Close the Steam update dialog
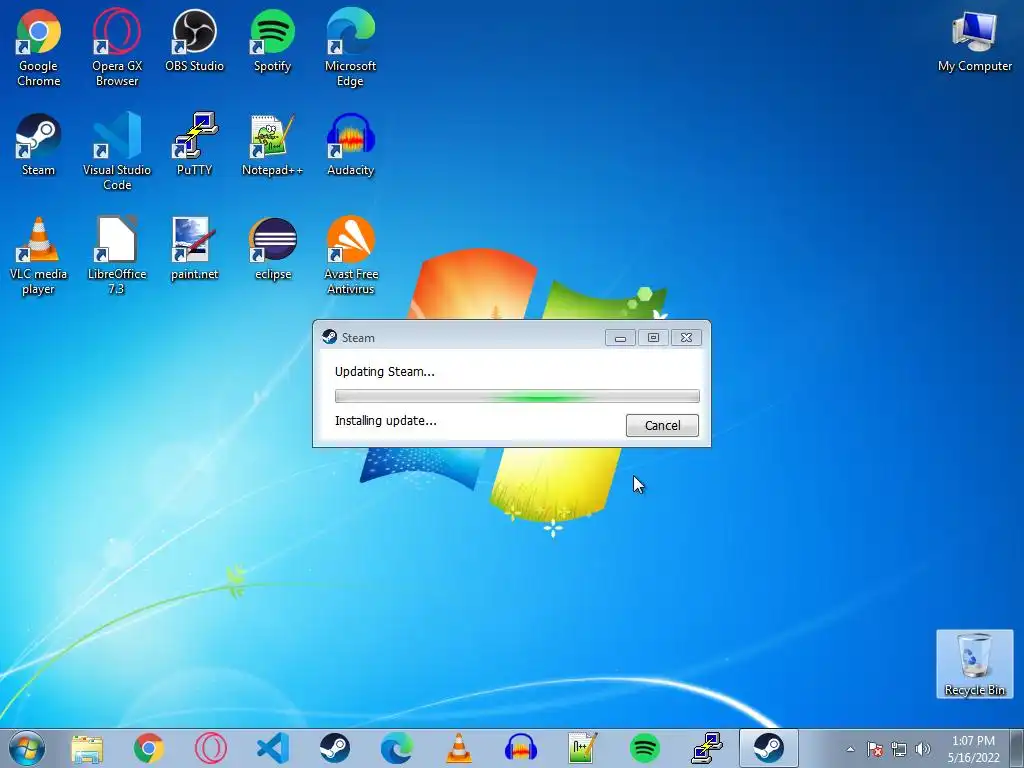 686,338
